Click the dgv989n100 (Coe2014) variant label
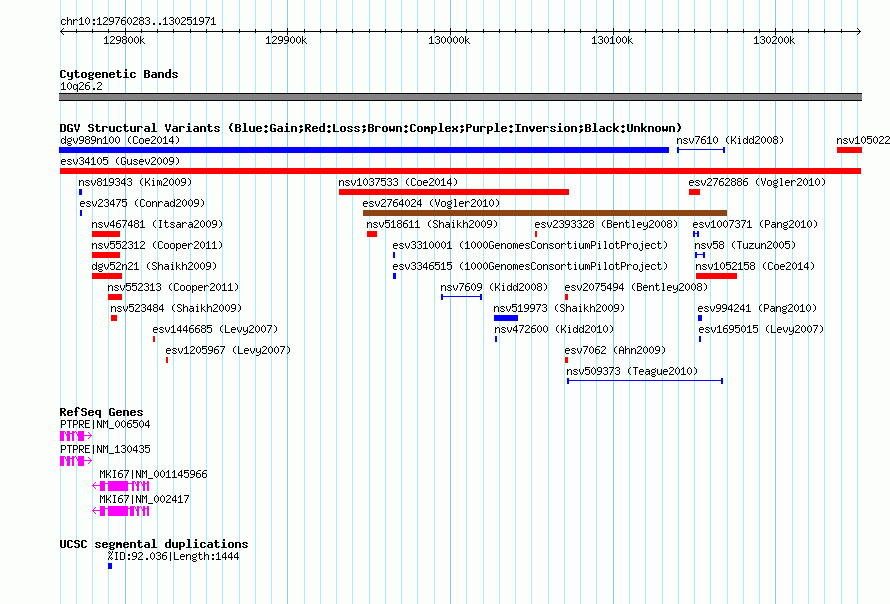 [x=120, y=140]
